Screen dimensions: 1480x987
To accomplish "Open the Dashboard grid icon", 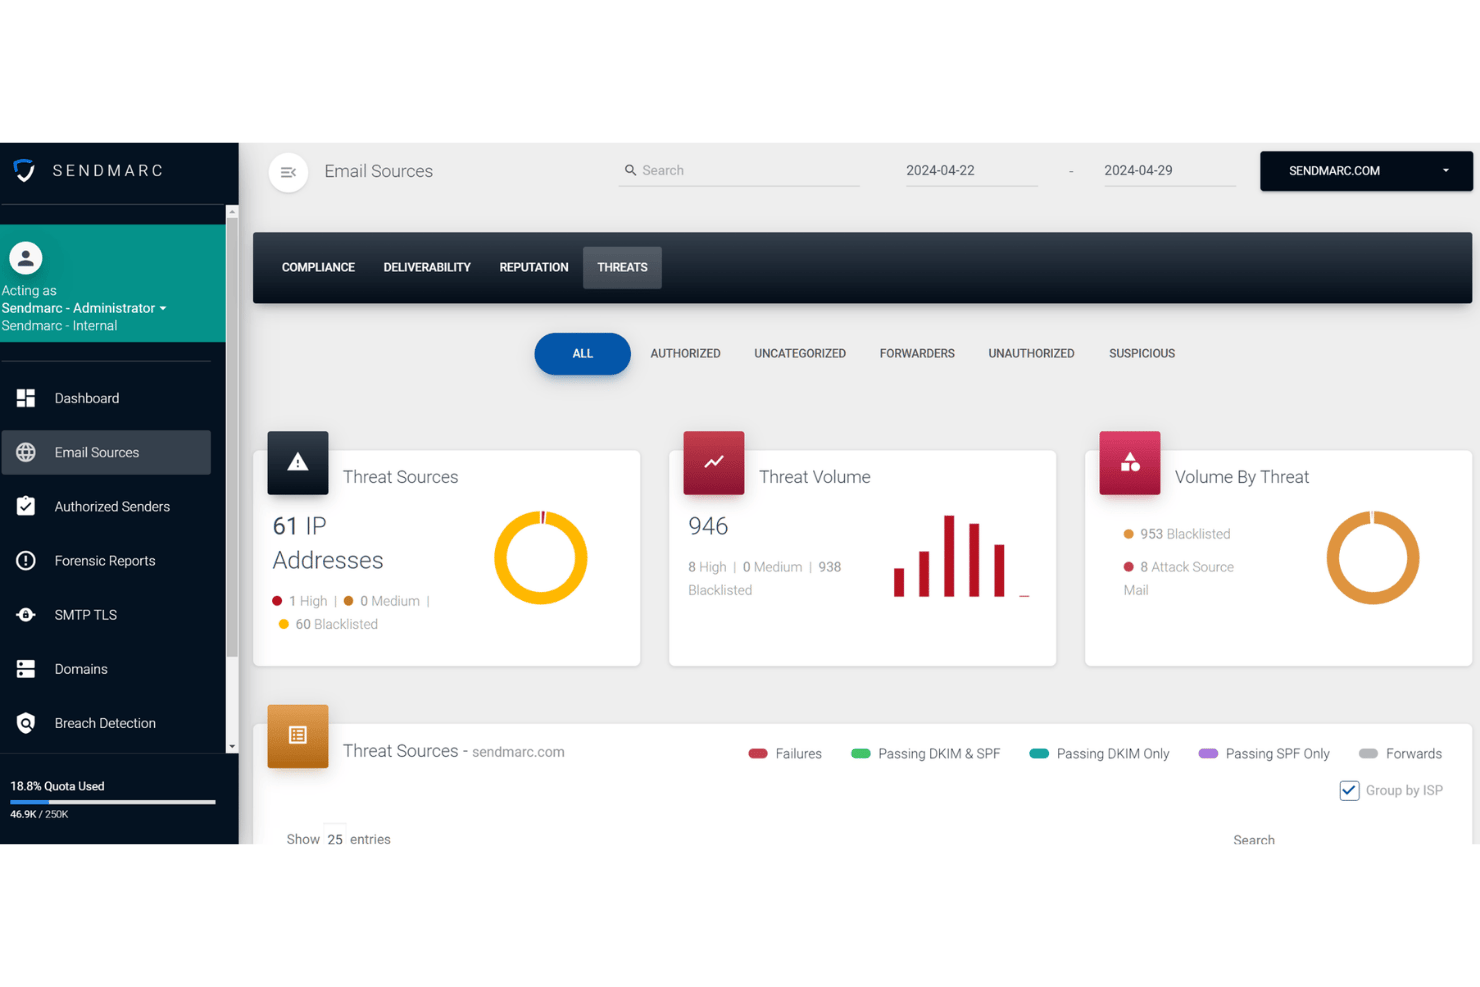I will (x=26, y=398).
